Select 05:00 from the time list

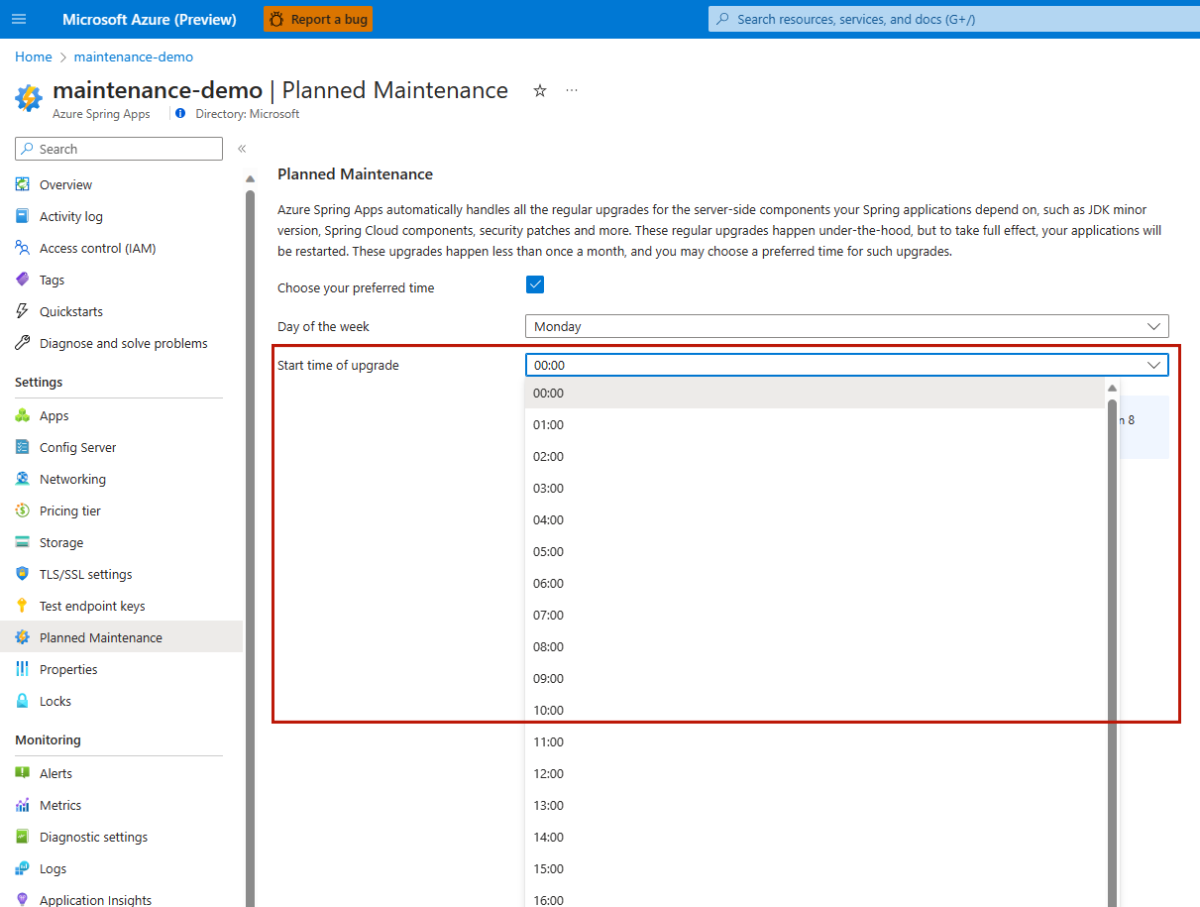click(548, 551)
